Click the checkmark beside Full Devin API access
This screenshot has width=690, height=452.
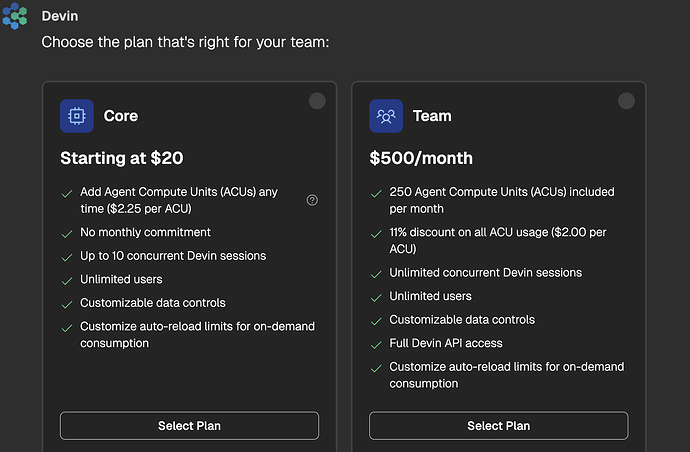pos(376,345)
